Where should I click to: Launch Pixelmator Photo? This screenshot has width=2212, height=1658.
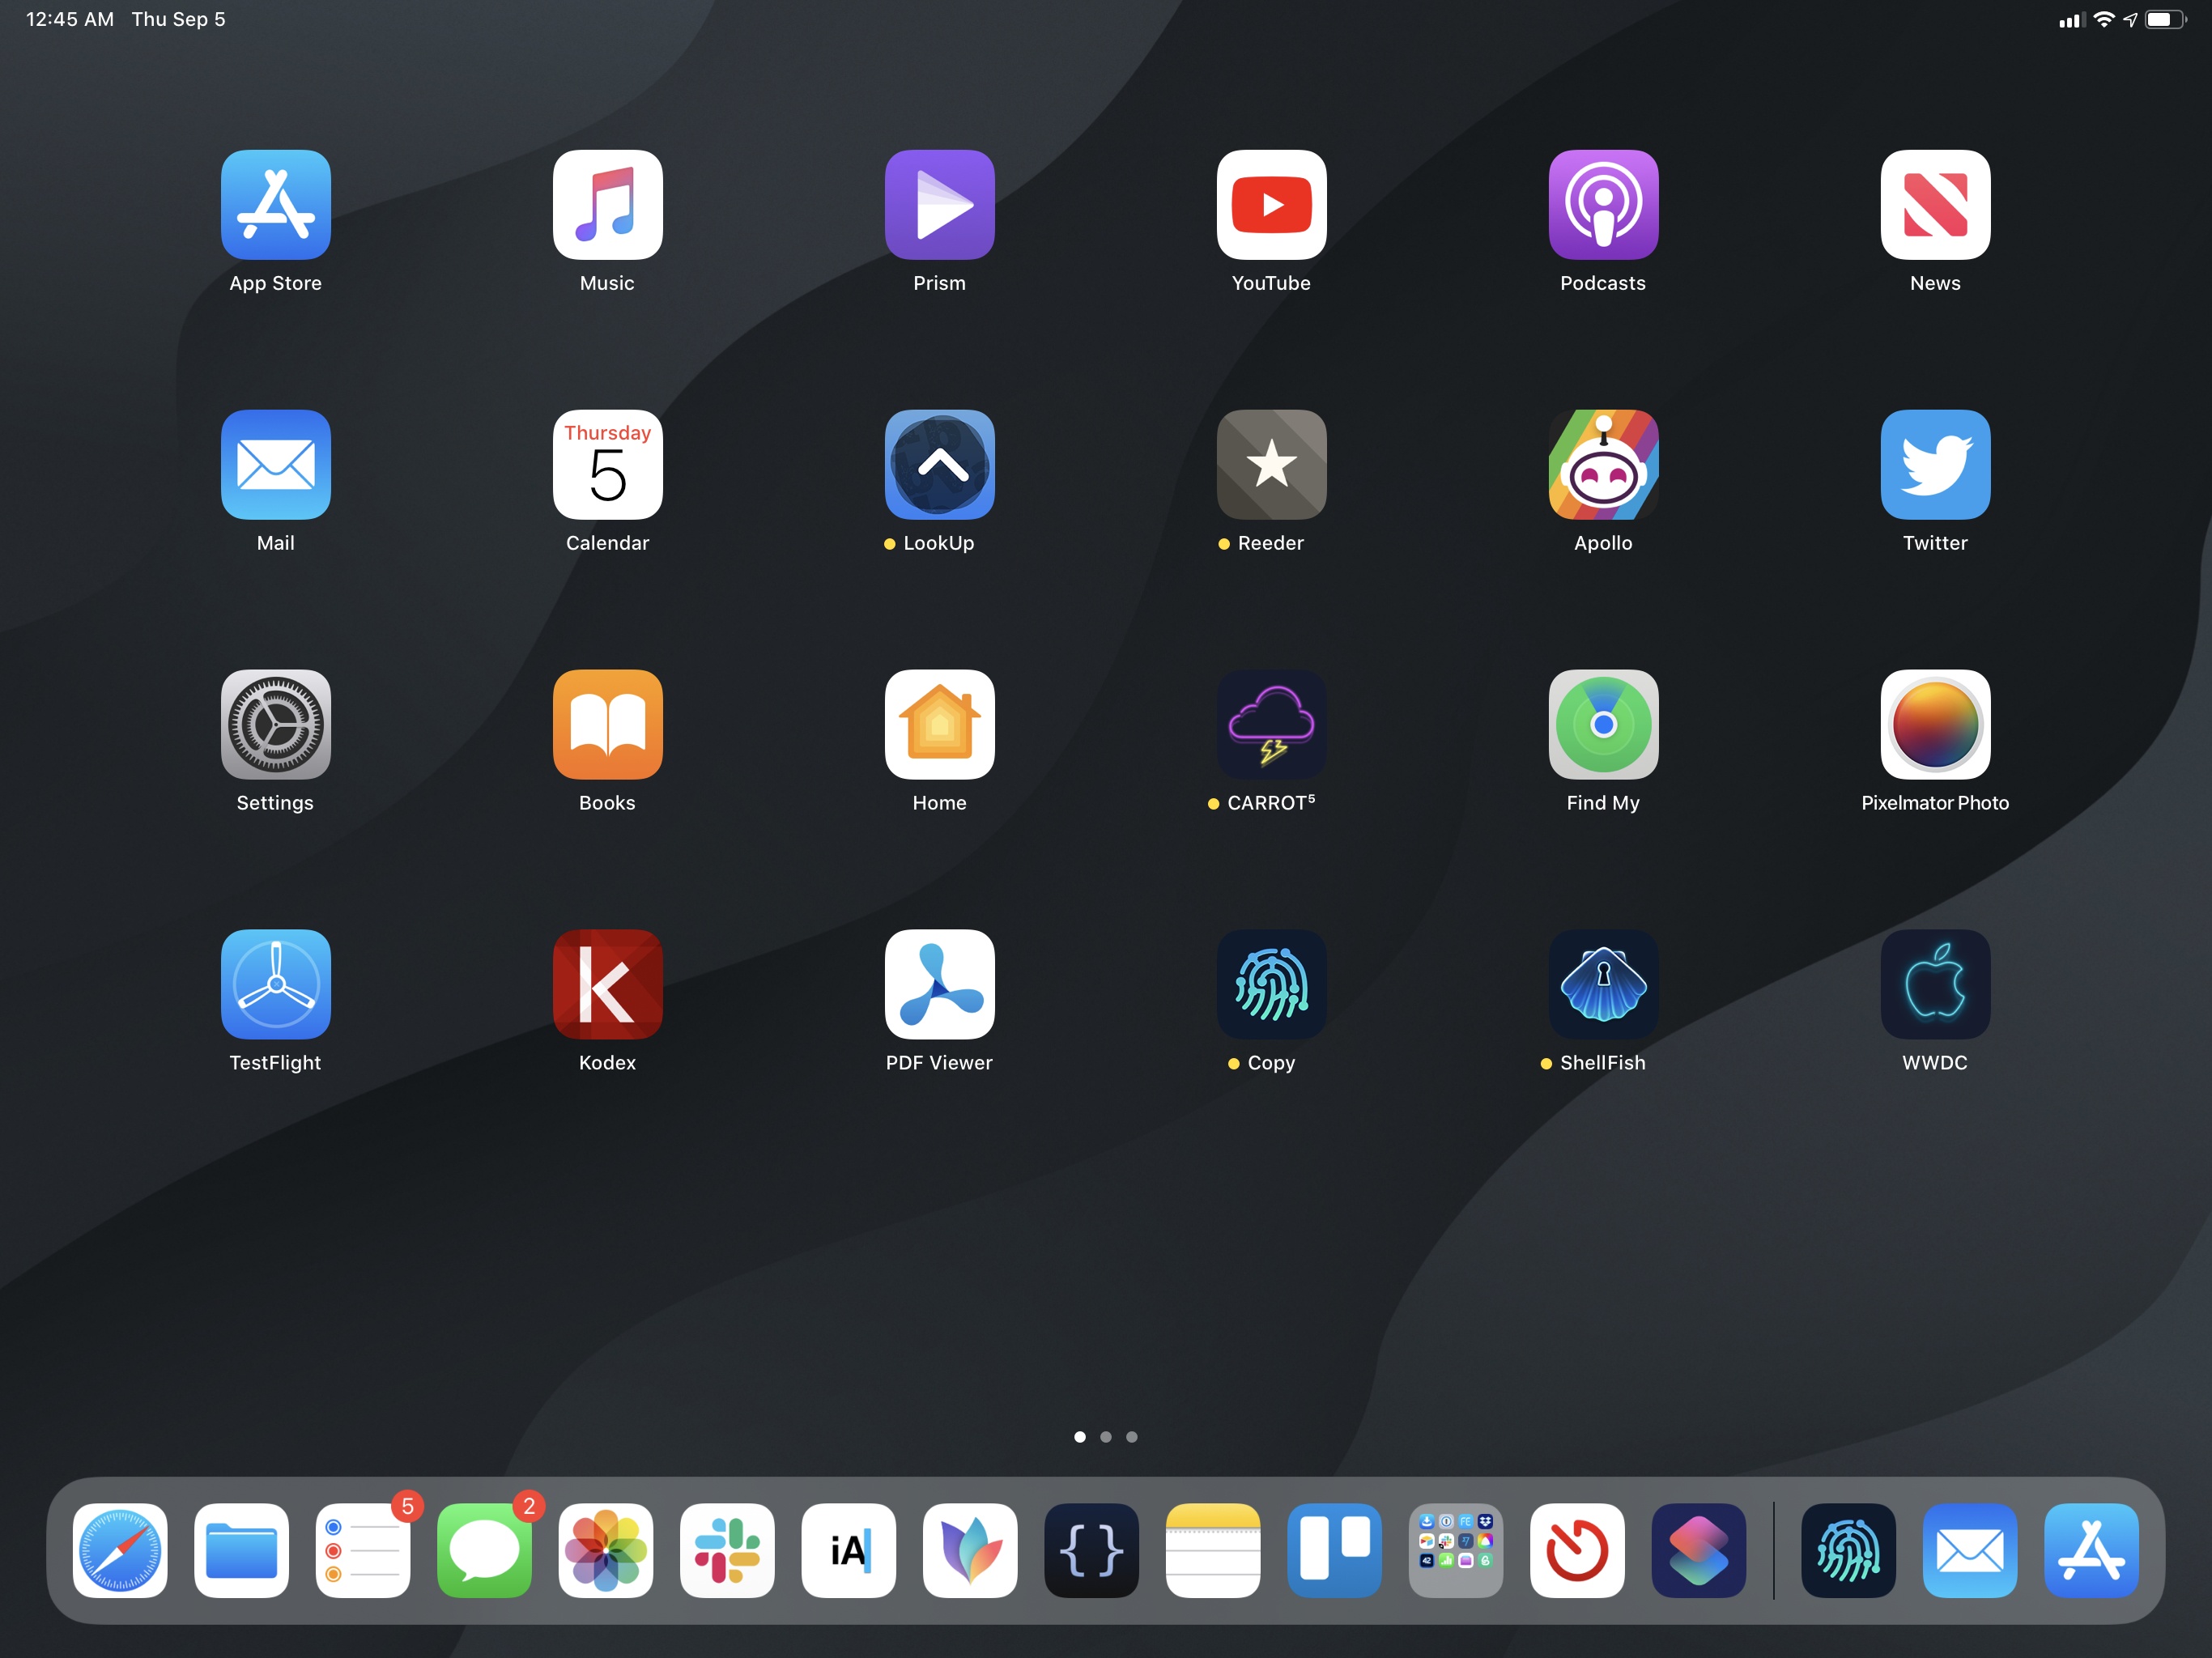point(1936,725)
